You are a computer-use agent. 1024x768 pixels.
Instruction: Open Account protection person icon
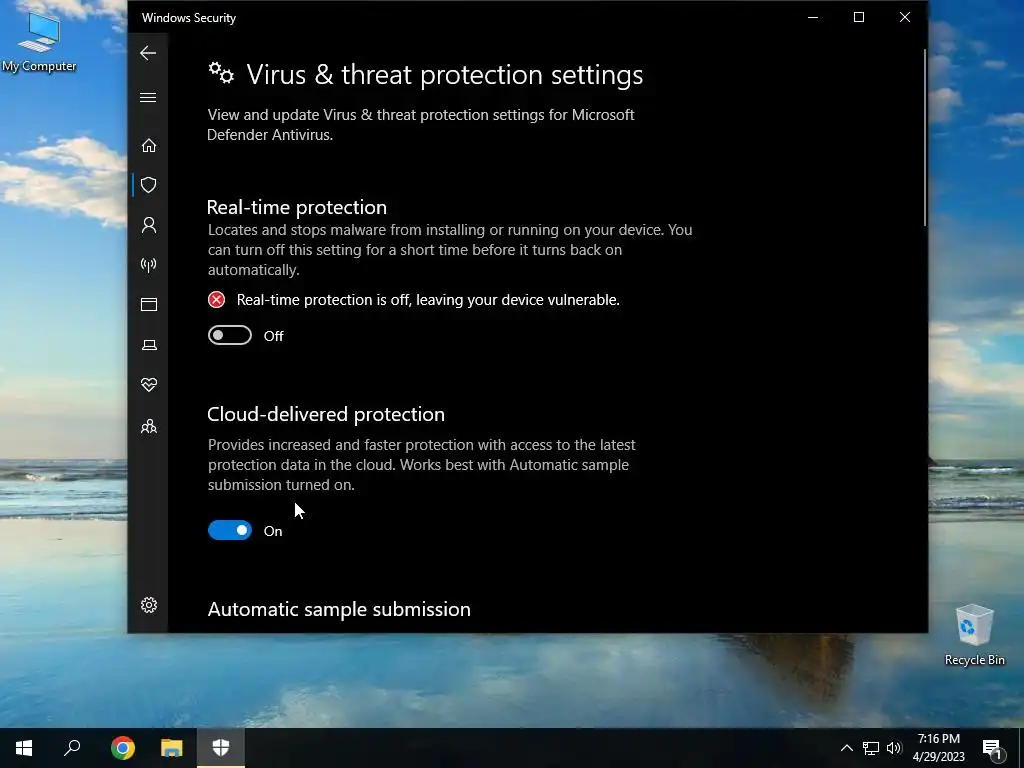pos(149,225)
